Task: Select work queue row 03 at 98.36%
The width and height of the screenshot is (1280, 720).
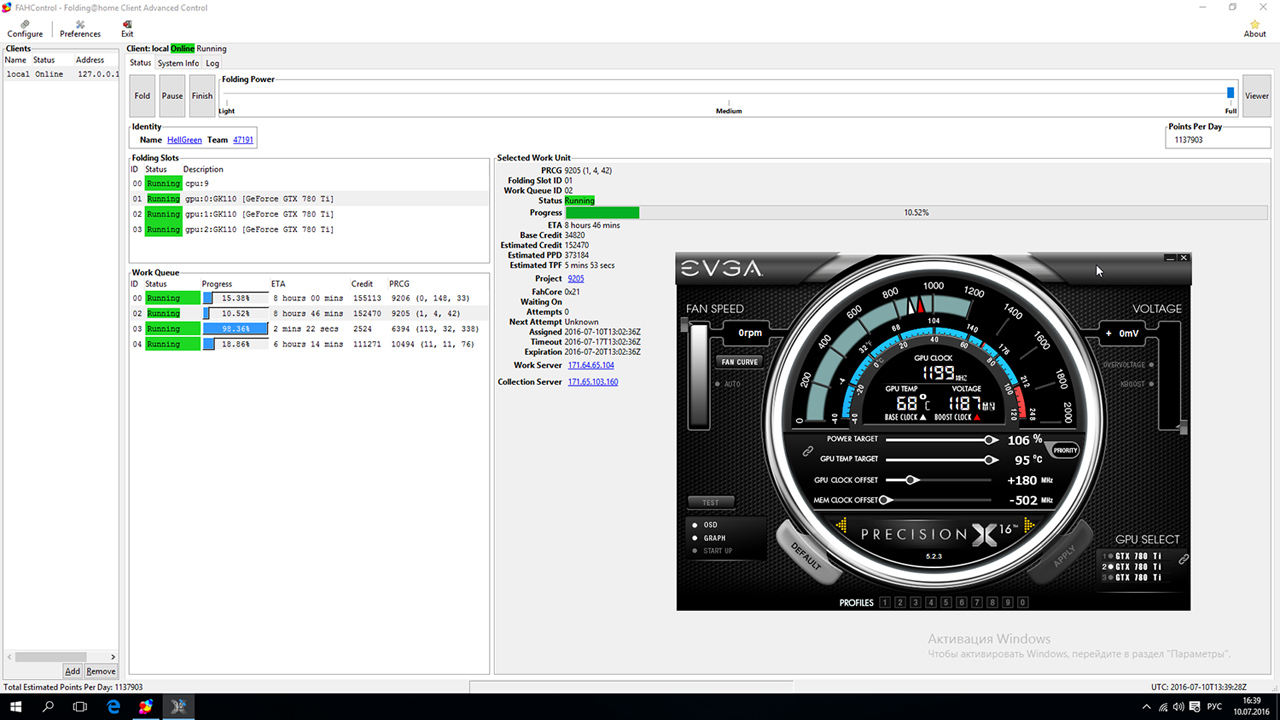Action: (309, 329)
